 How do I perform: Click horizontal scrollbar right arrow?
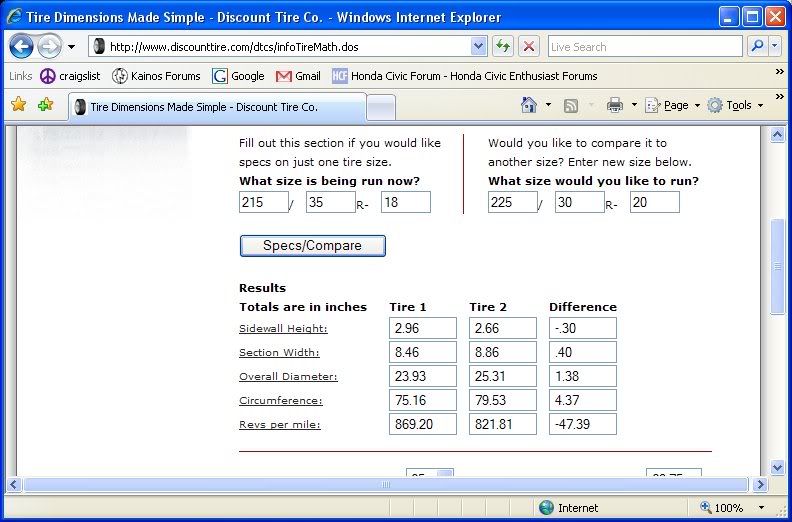[760, 485]
